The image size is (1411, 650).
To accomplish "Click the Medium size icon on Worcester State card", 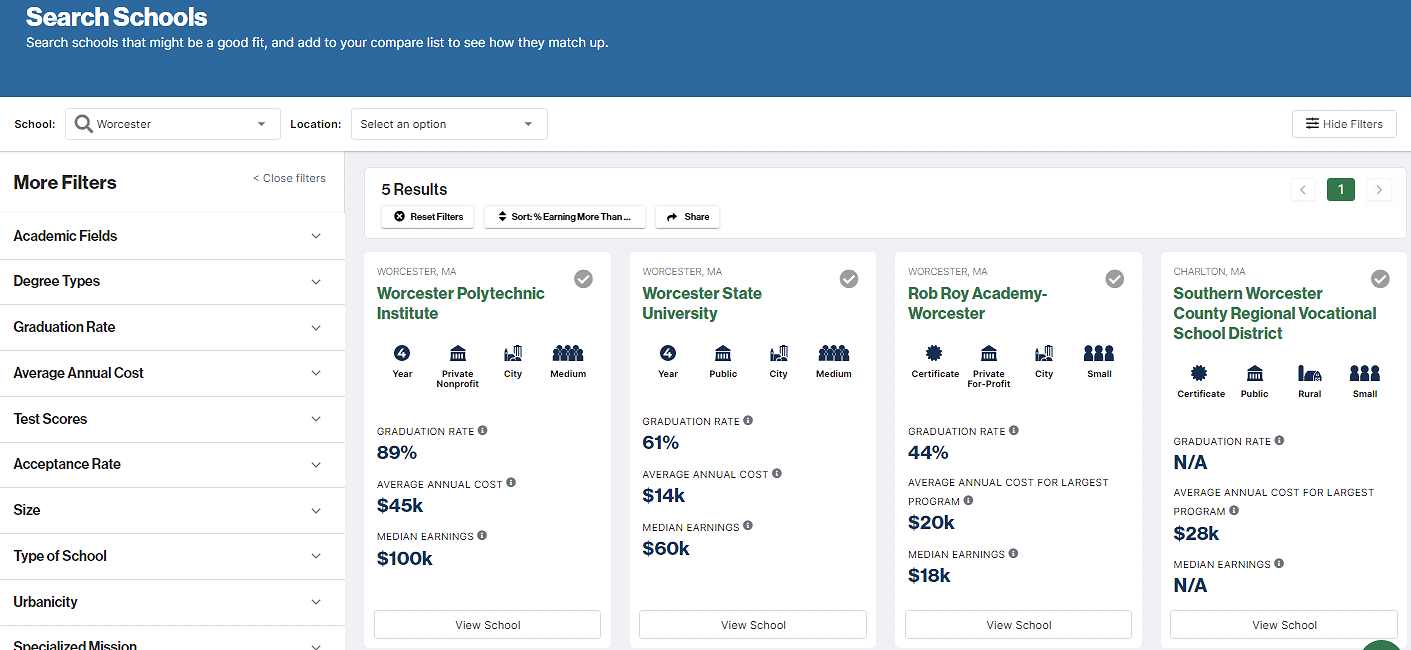I will click(833, 353).
